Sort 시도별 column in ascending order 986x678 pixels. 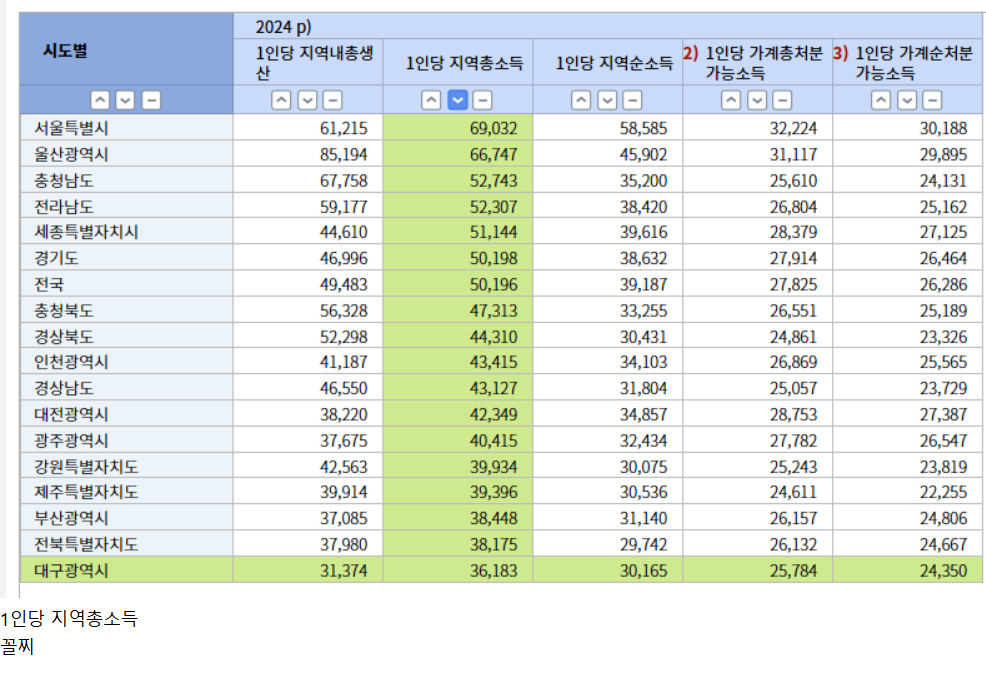pos(100,100)
